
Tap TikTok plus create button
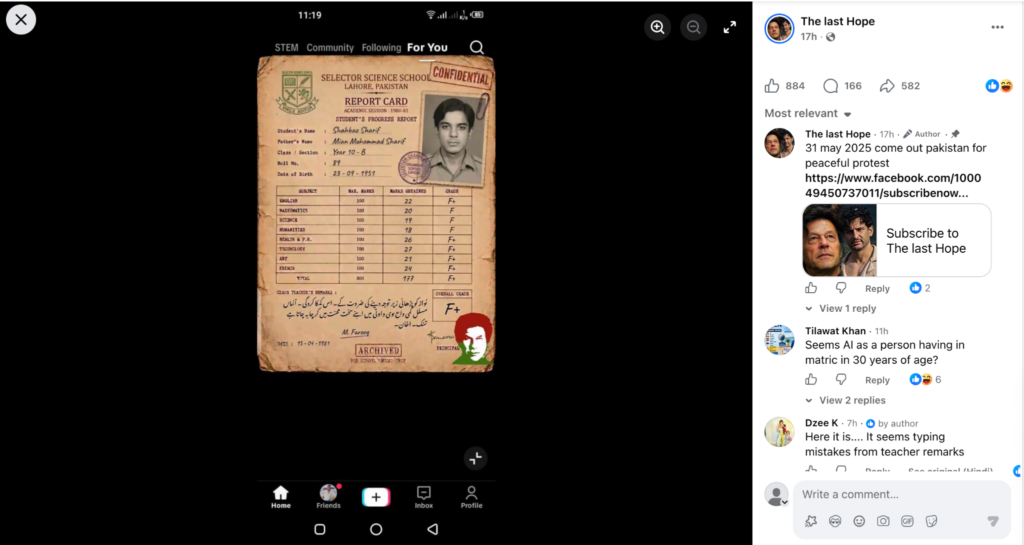point(376,497)
